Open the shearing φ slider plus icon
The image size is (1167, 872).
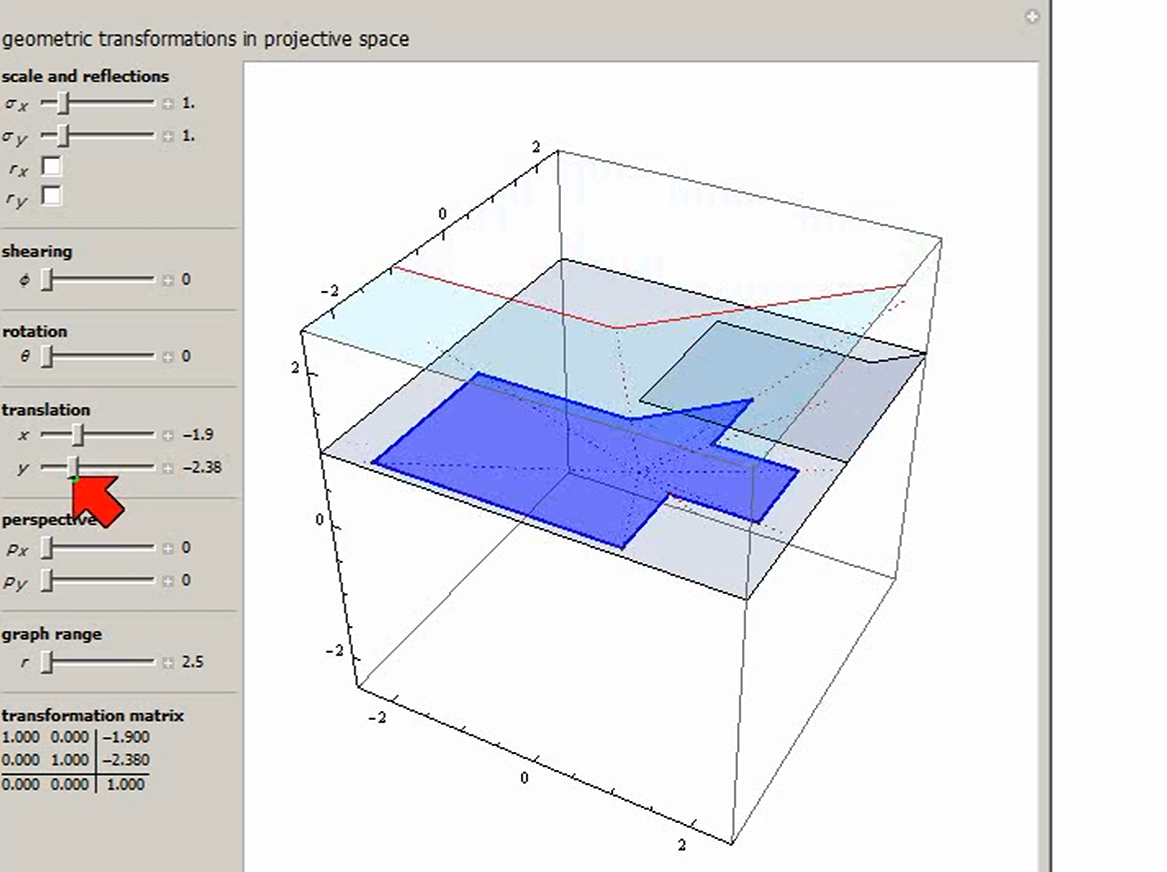click(168, 280)
